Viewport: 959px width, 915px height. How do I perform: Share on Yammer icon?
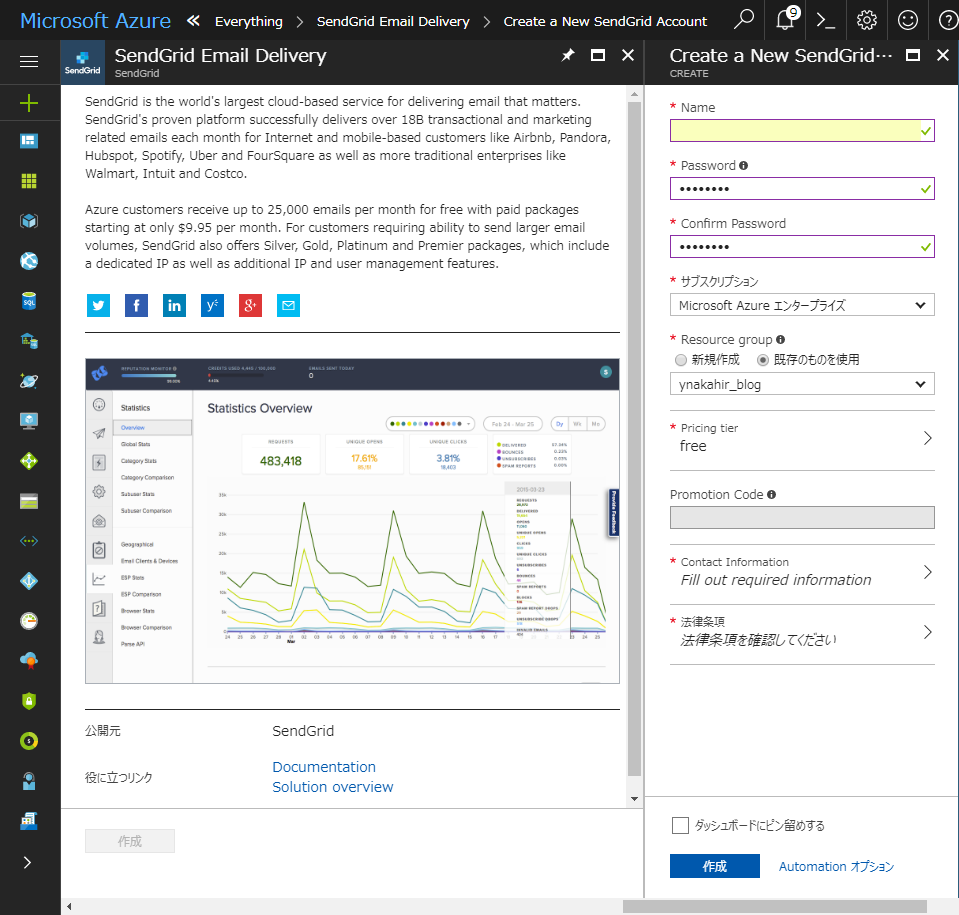tap(212, 306)
